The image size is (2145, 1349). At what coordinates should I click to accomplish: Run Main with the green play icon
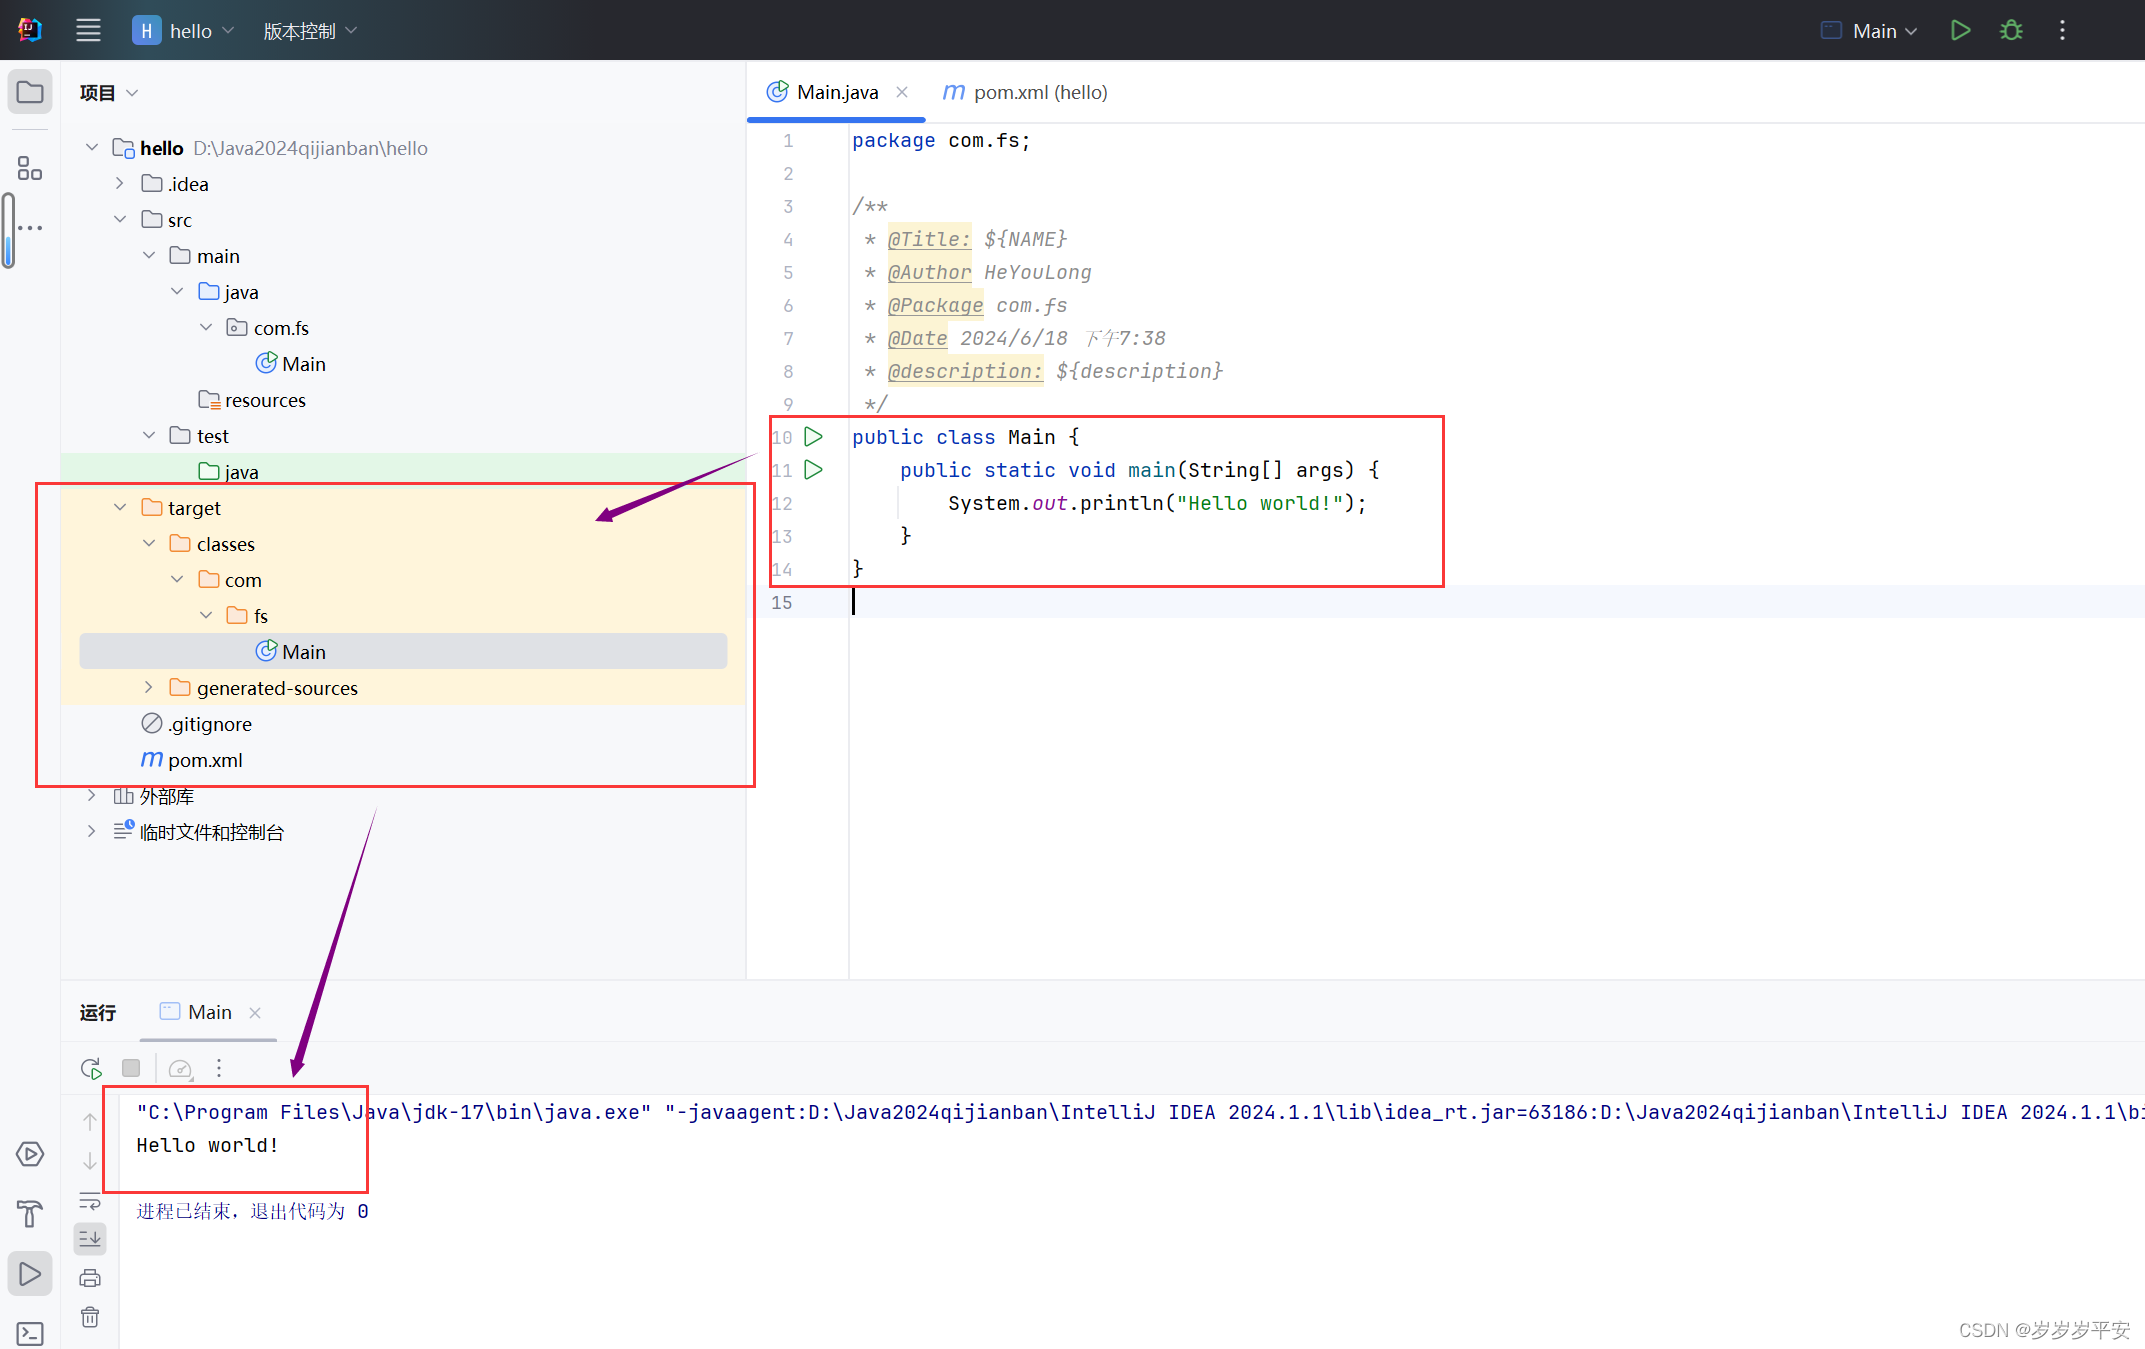[x=1960, y=30]
